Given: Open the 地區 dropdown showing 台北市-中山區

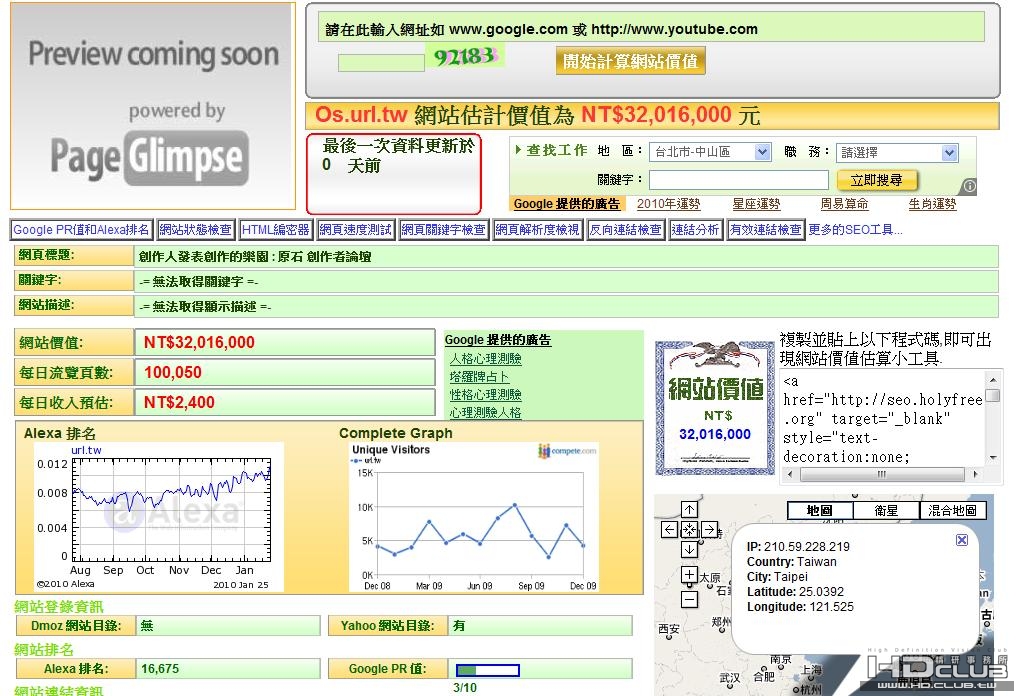Looking at the screenshot, I should coord(711,152).
